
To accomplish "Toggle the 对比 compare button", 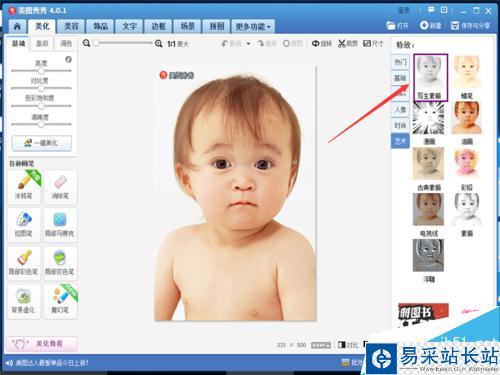I will [348, 345].
